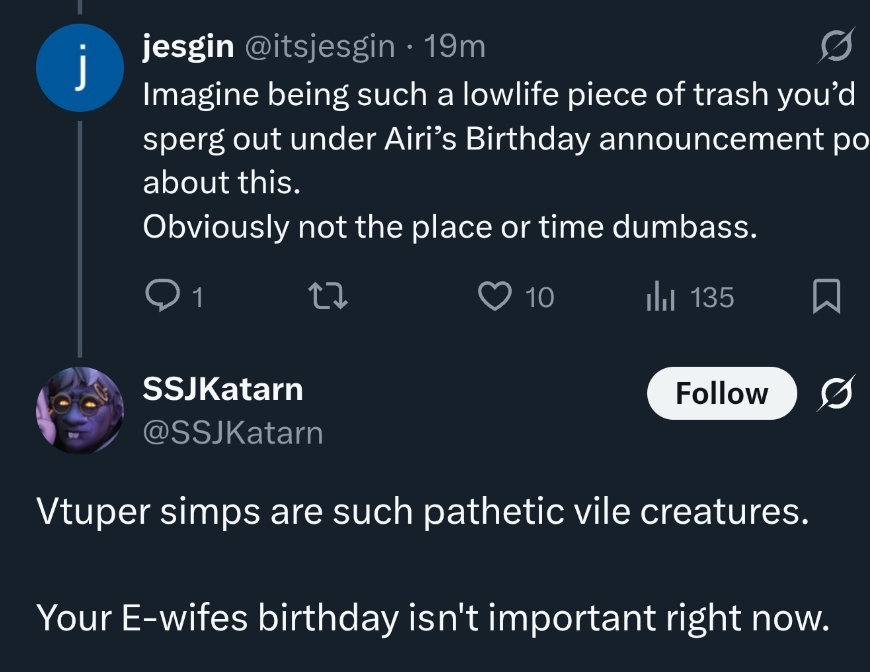Open jesgin's blue letter avatar
The width and height of the screenshot is (870, 672).
coord(79,67)
